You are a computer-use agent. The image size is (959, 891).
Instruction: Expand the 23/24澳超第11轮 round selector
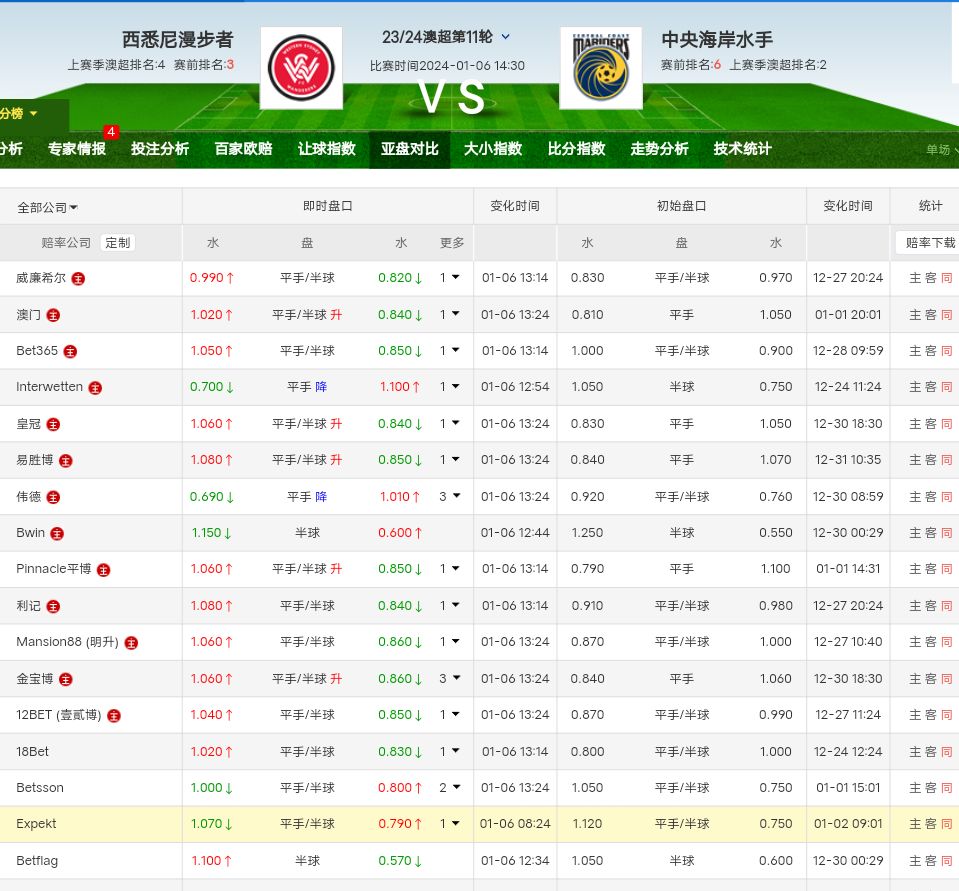(505, 37)
